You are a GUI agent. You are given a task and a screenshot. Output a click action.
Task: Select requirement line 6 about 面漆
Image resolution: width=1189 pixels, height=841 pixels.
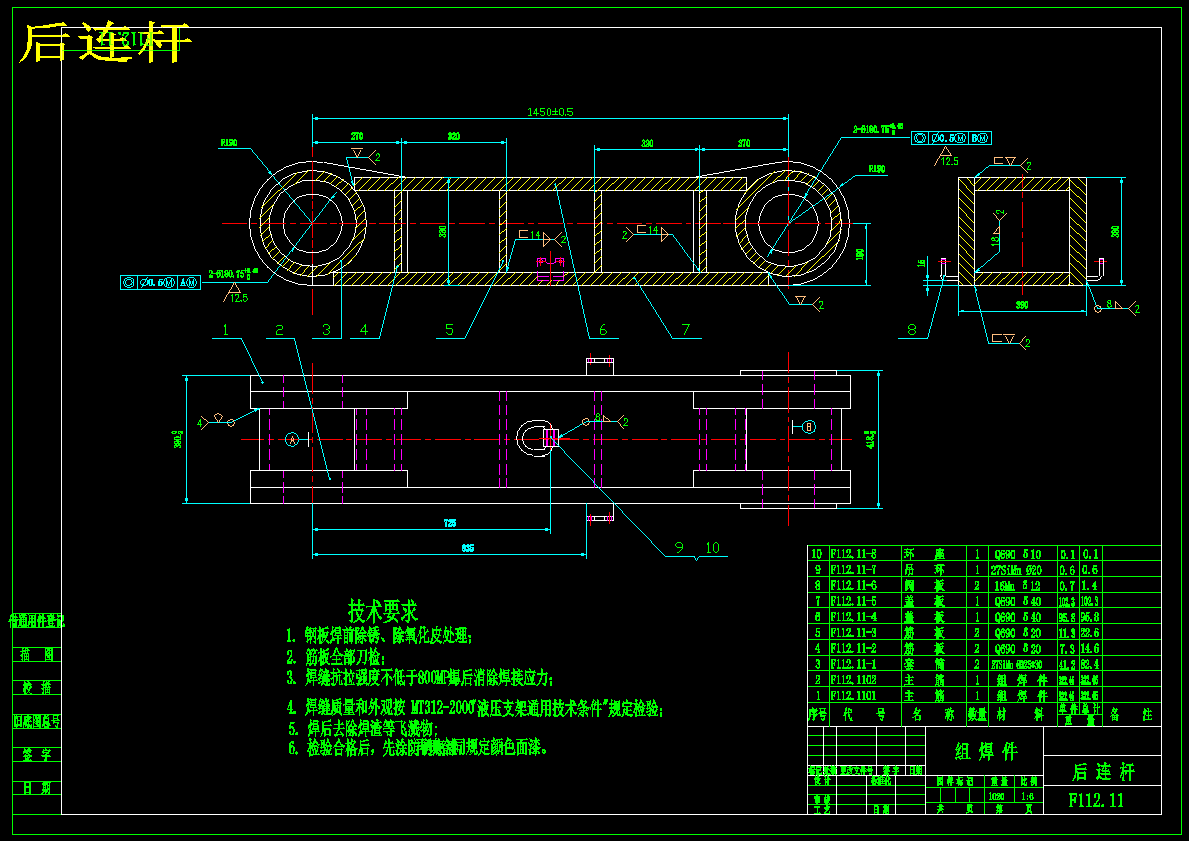(418, 748)
